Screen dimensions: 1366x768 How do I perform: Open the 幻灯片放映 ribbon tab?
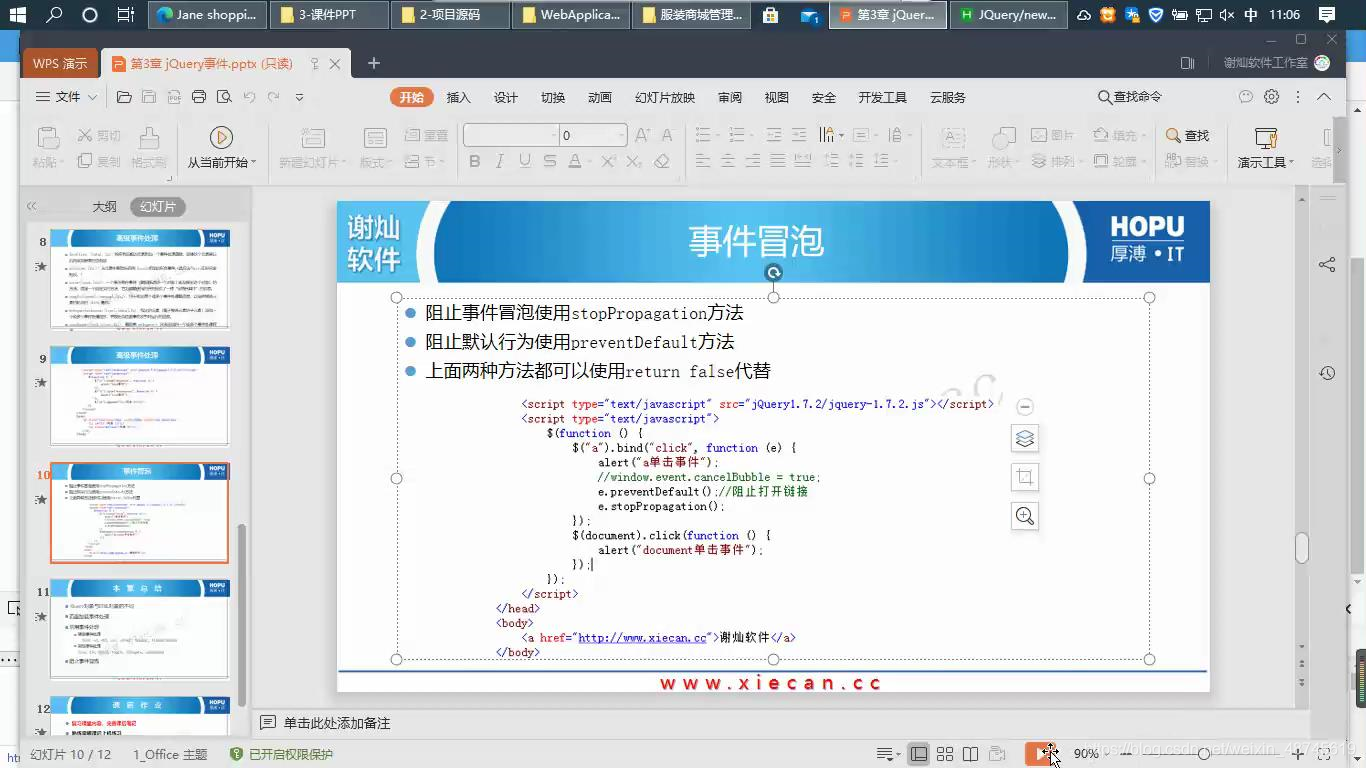(x=665, y=97)
